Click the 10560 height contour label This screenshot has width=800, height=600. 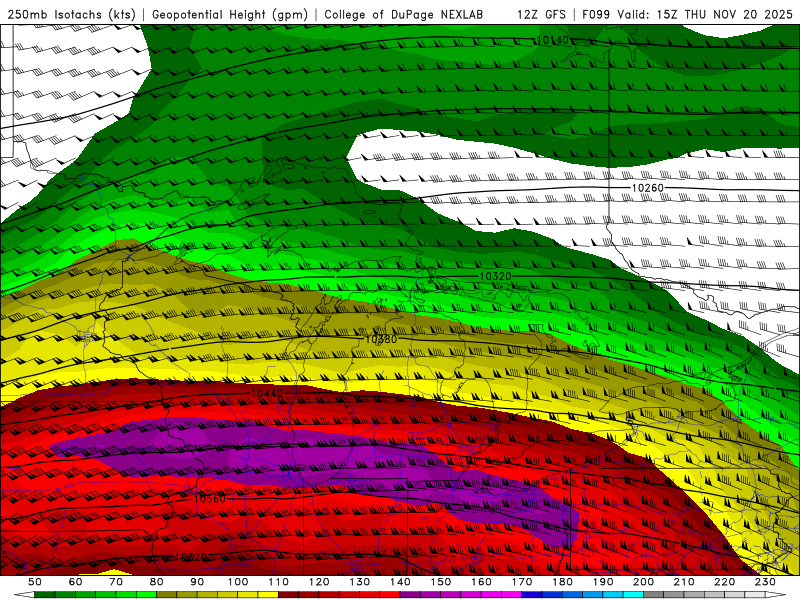coord(210,498)
